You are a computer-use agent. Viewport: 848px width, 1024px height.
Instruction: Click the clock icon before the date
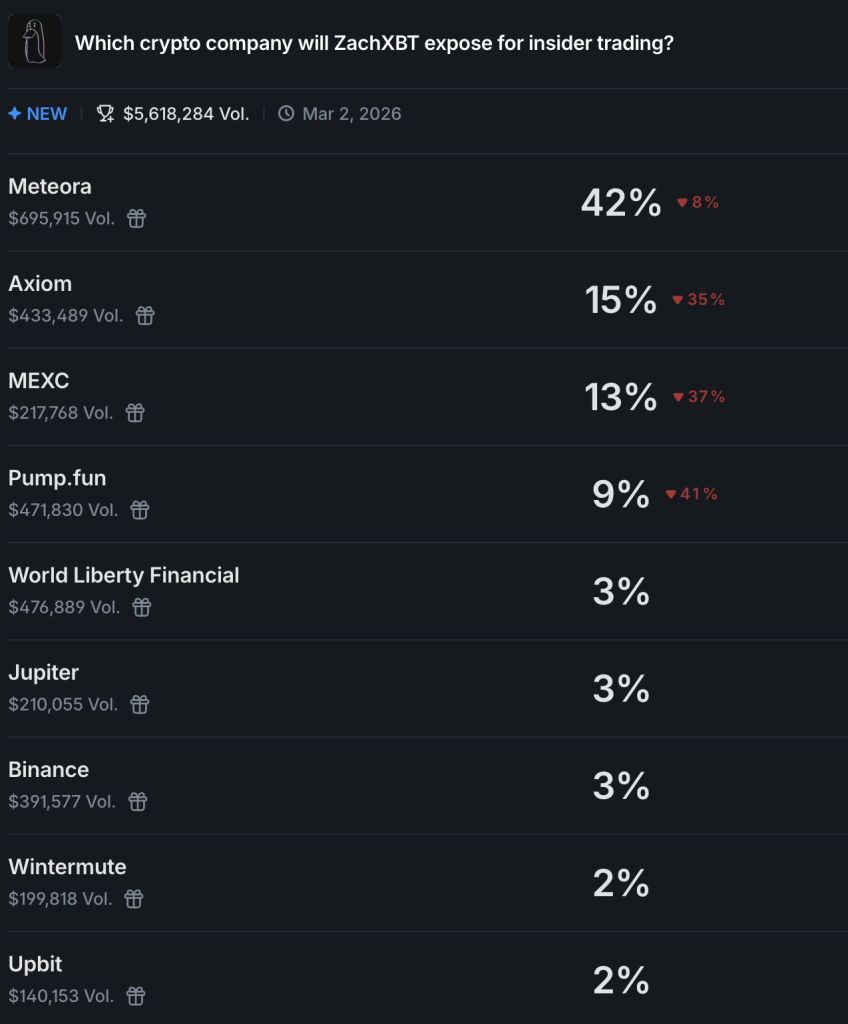[x=285, y=113]
